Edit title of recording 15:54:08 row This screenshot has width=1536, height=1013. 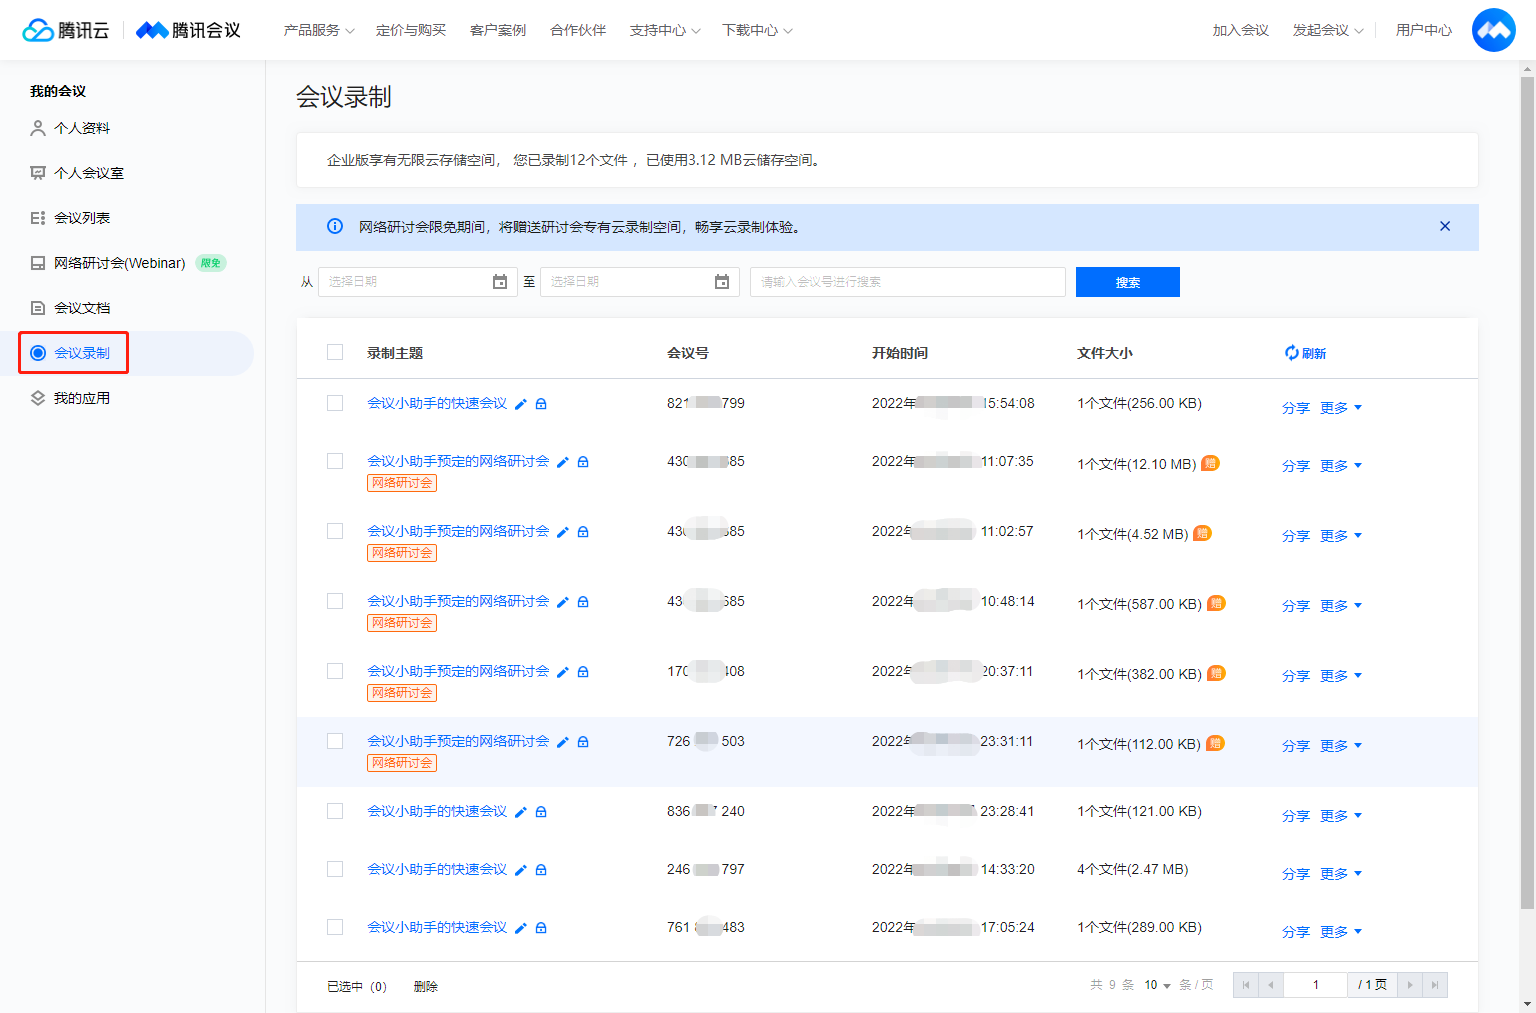coord(521,404)
